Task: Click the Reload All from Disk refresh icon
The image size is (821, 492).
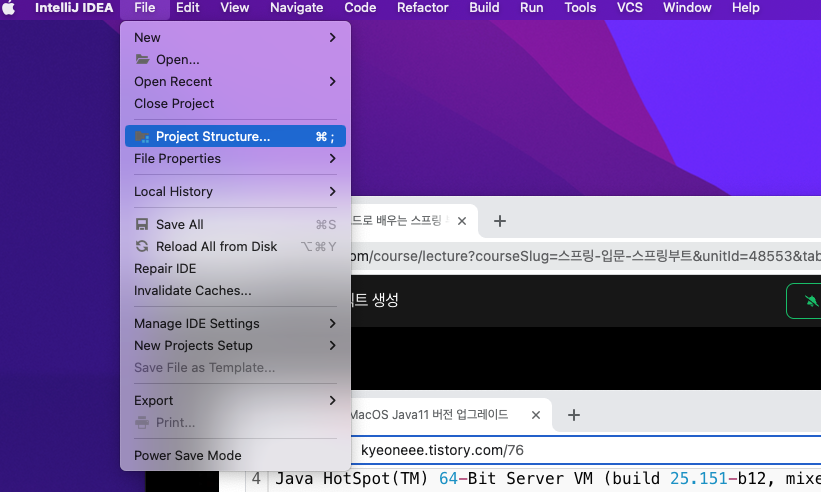Action: (x=142, y=246)
